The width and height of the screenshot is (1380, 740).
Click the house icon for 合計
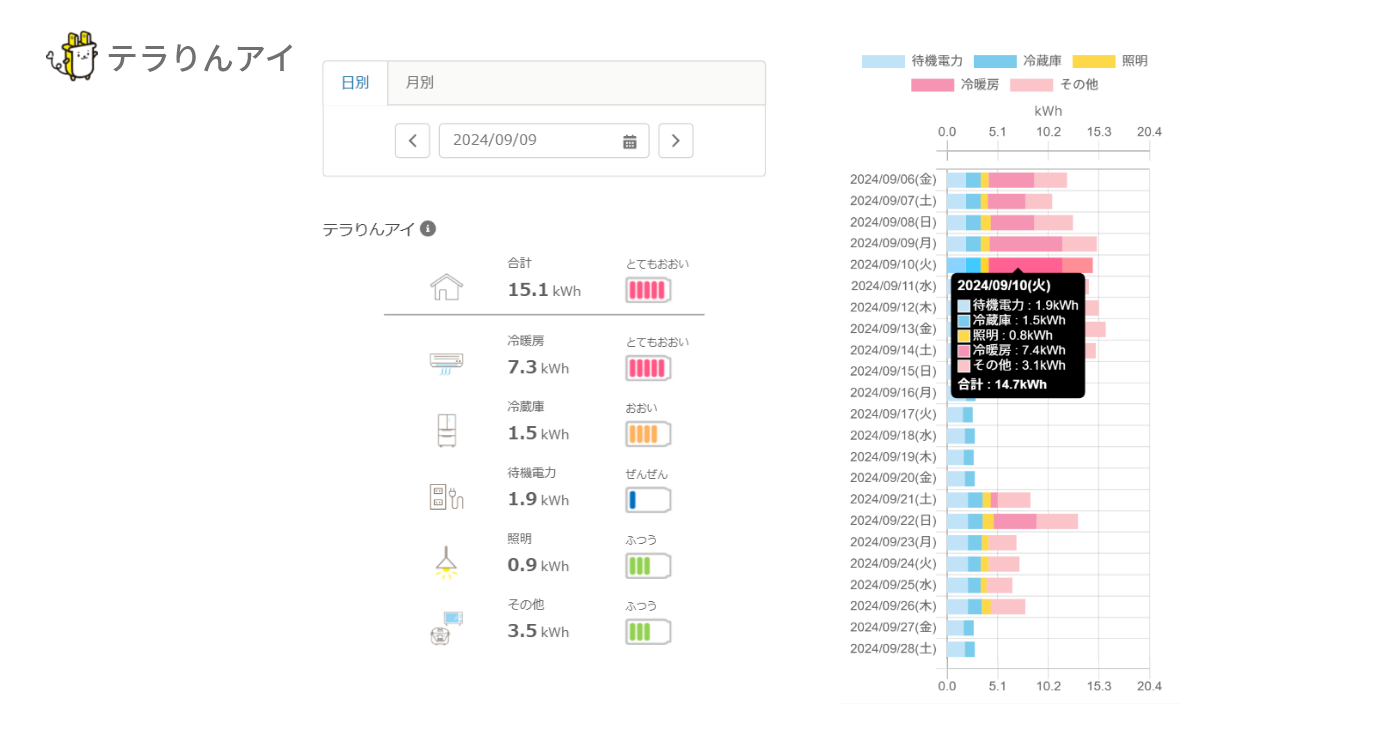[446, 287]
